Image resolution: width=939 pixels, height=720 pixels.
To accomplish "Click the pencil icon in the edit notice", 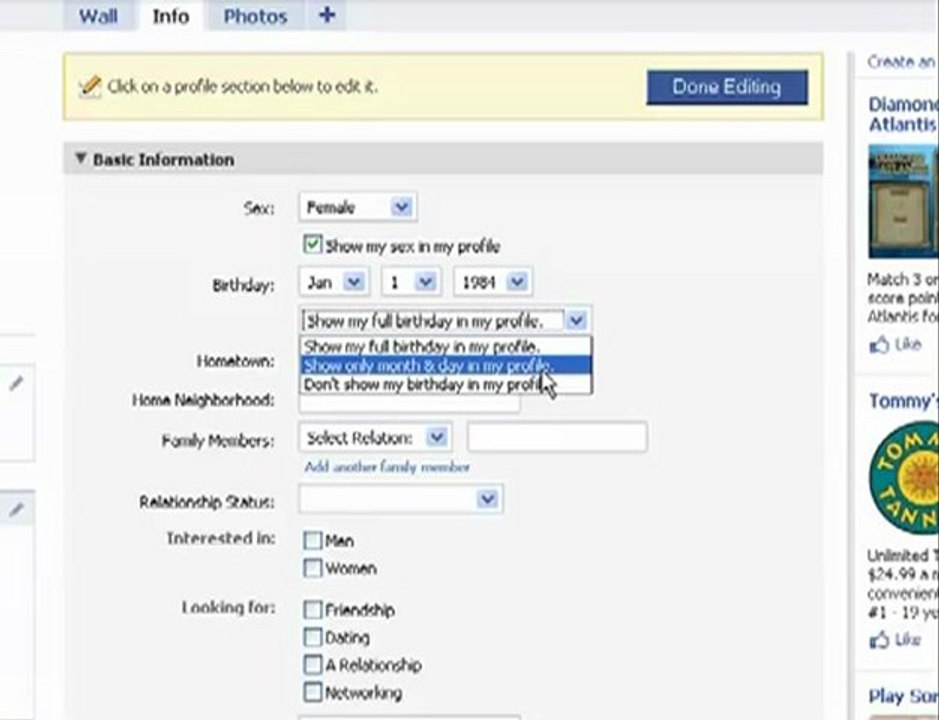I will pos(90,87).
